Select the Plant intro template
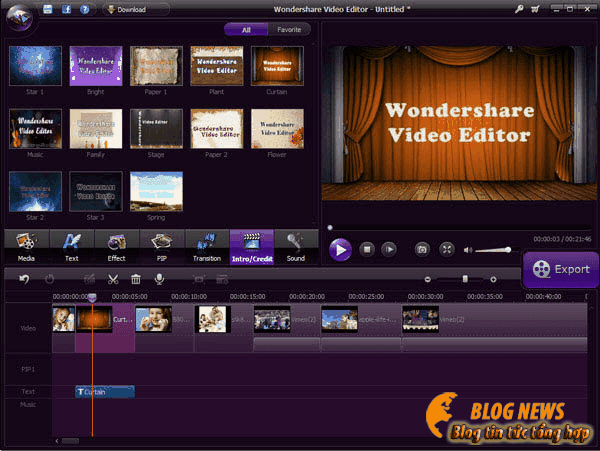This screenshot has width=600, height=451. [x=217, y=65]
